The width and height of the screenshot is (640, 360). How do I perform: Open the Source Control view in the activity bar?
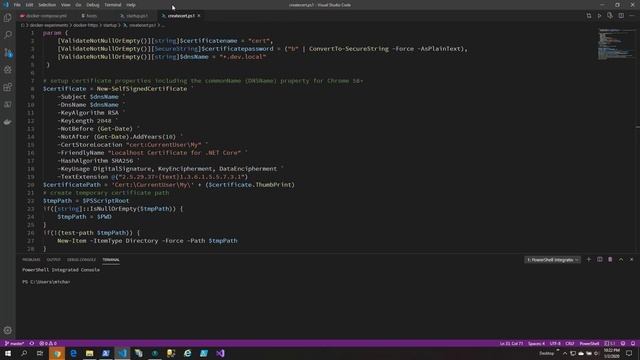[8, 53]
